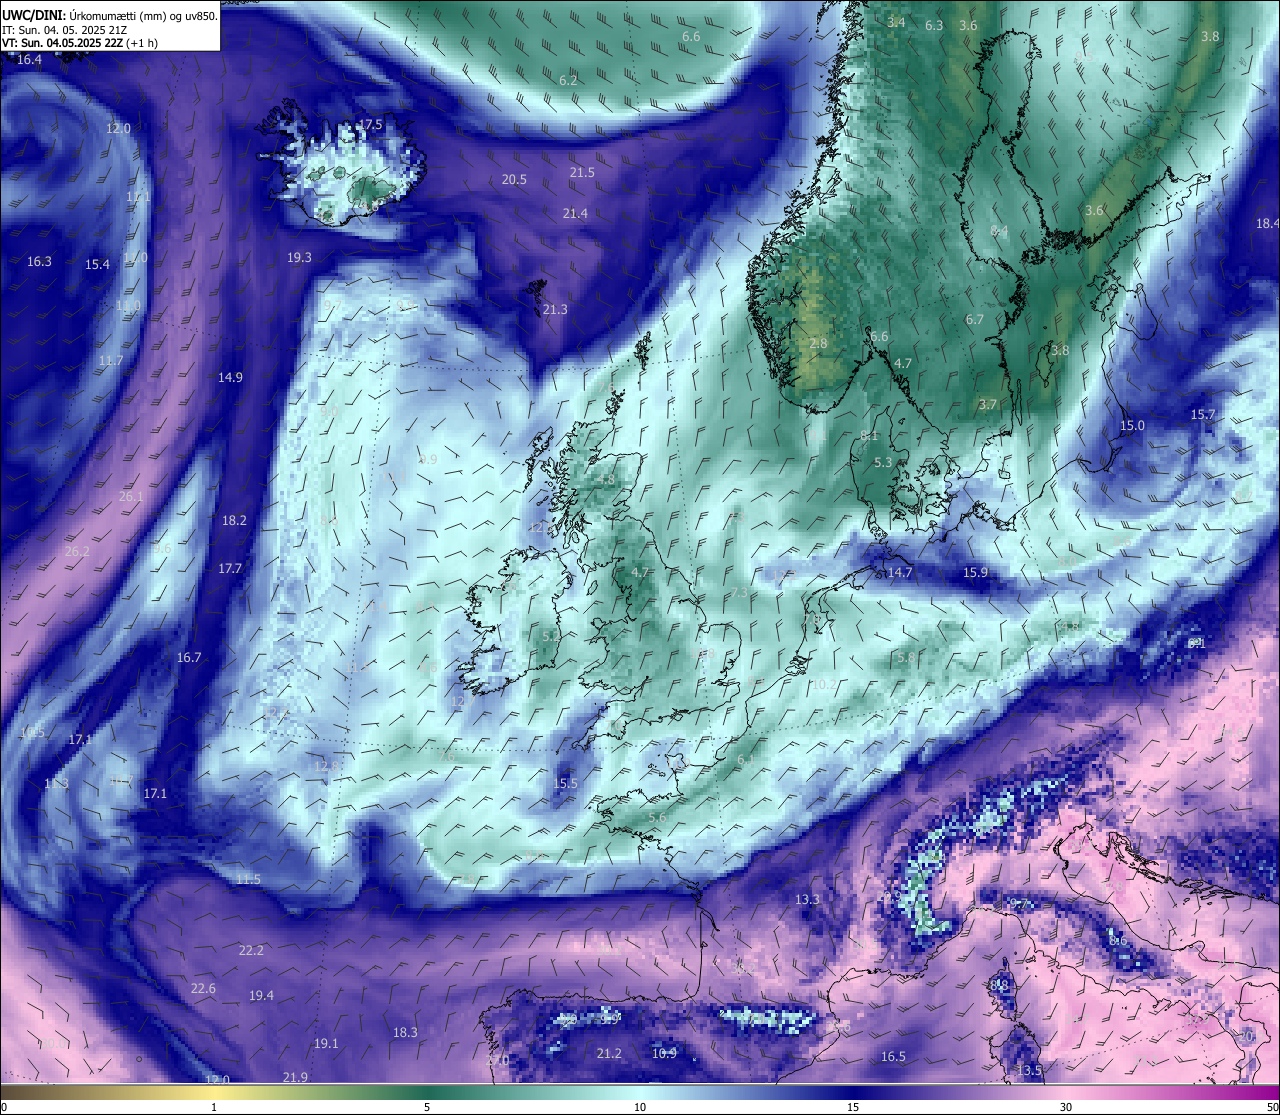Click the 30 tick on the color scale
The height and width of the screenshot is (1115, 1280).
coord(1066,1107)
